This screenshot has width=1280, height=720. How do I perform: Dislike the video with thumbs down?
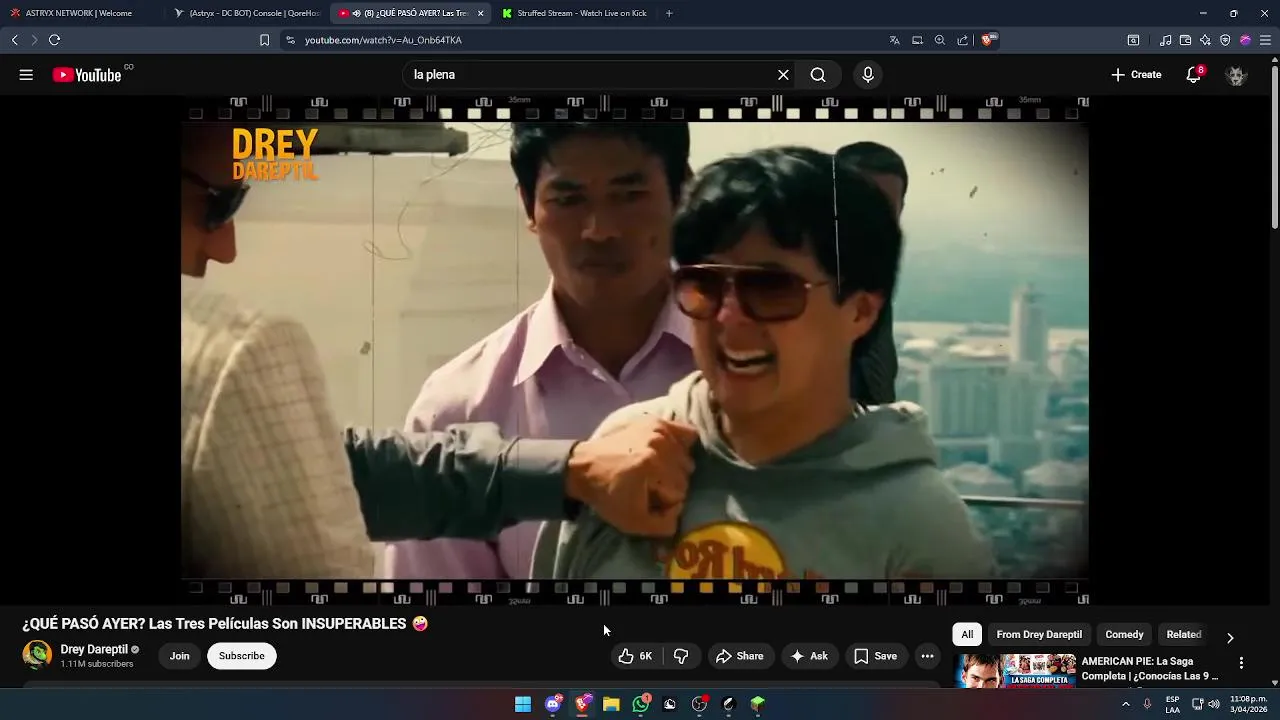(681, 656)
